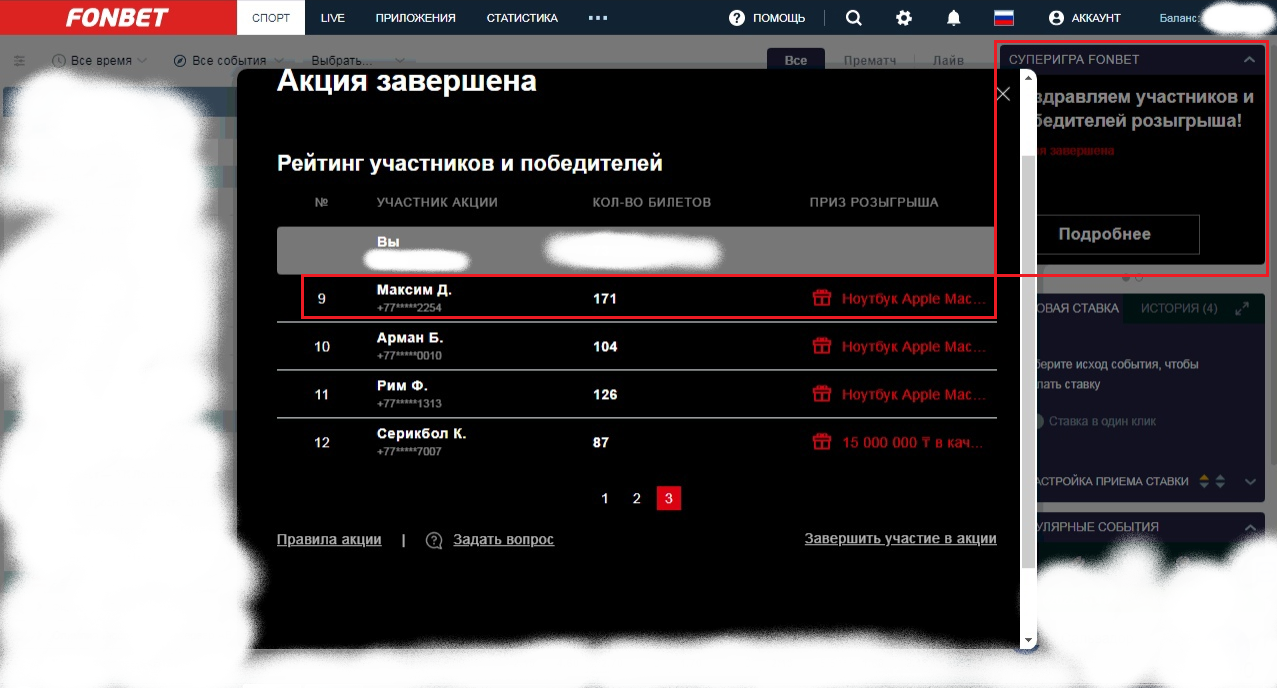Click the account profile icon
Image resolution: width=1277 pixels, height=688 pixels.
point(1056,18)
